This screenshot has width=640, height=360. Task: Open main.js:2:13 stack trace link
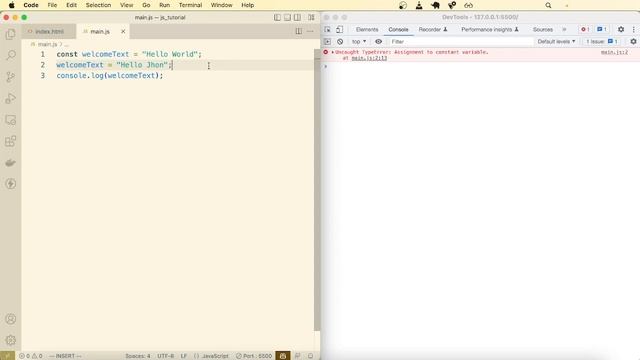(x=369, y=58)
